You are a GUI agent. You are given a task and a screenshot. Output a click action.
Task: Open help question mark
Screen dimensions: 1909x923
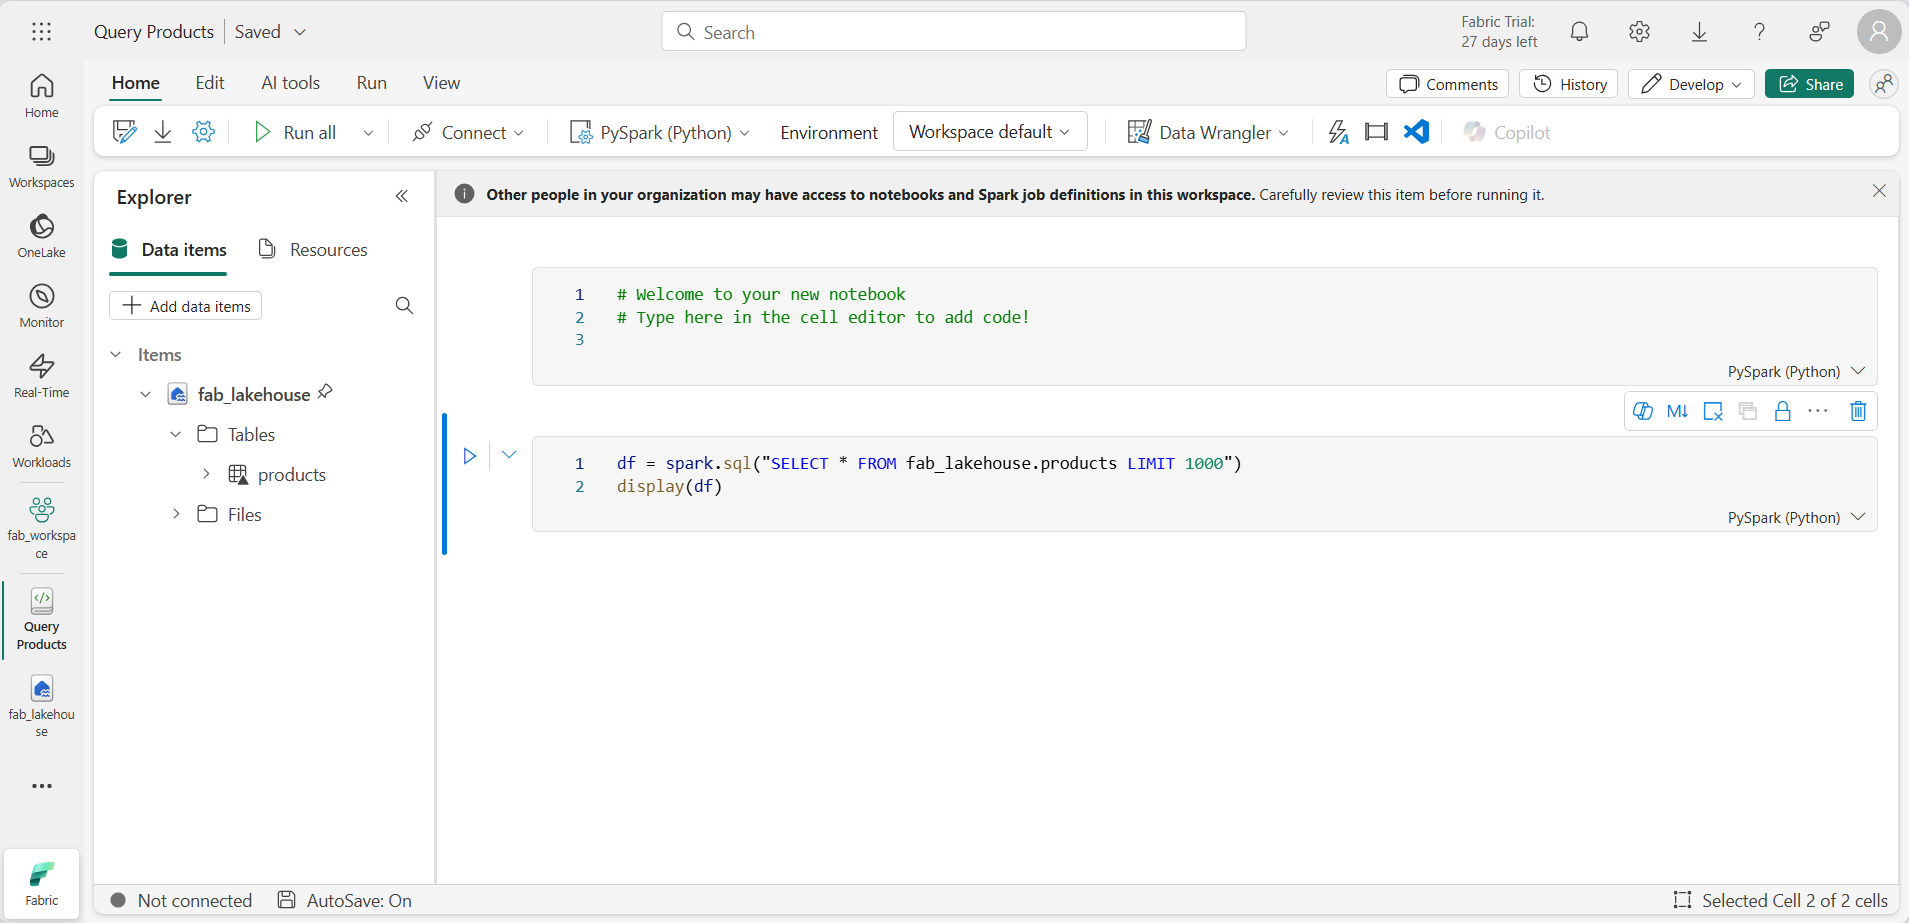(1759, 32)
